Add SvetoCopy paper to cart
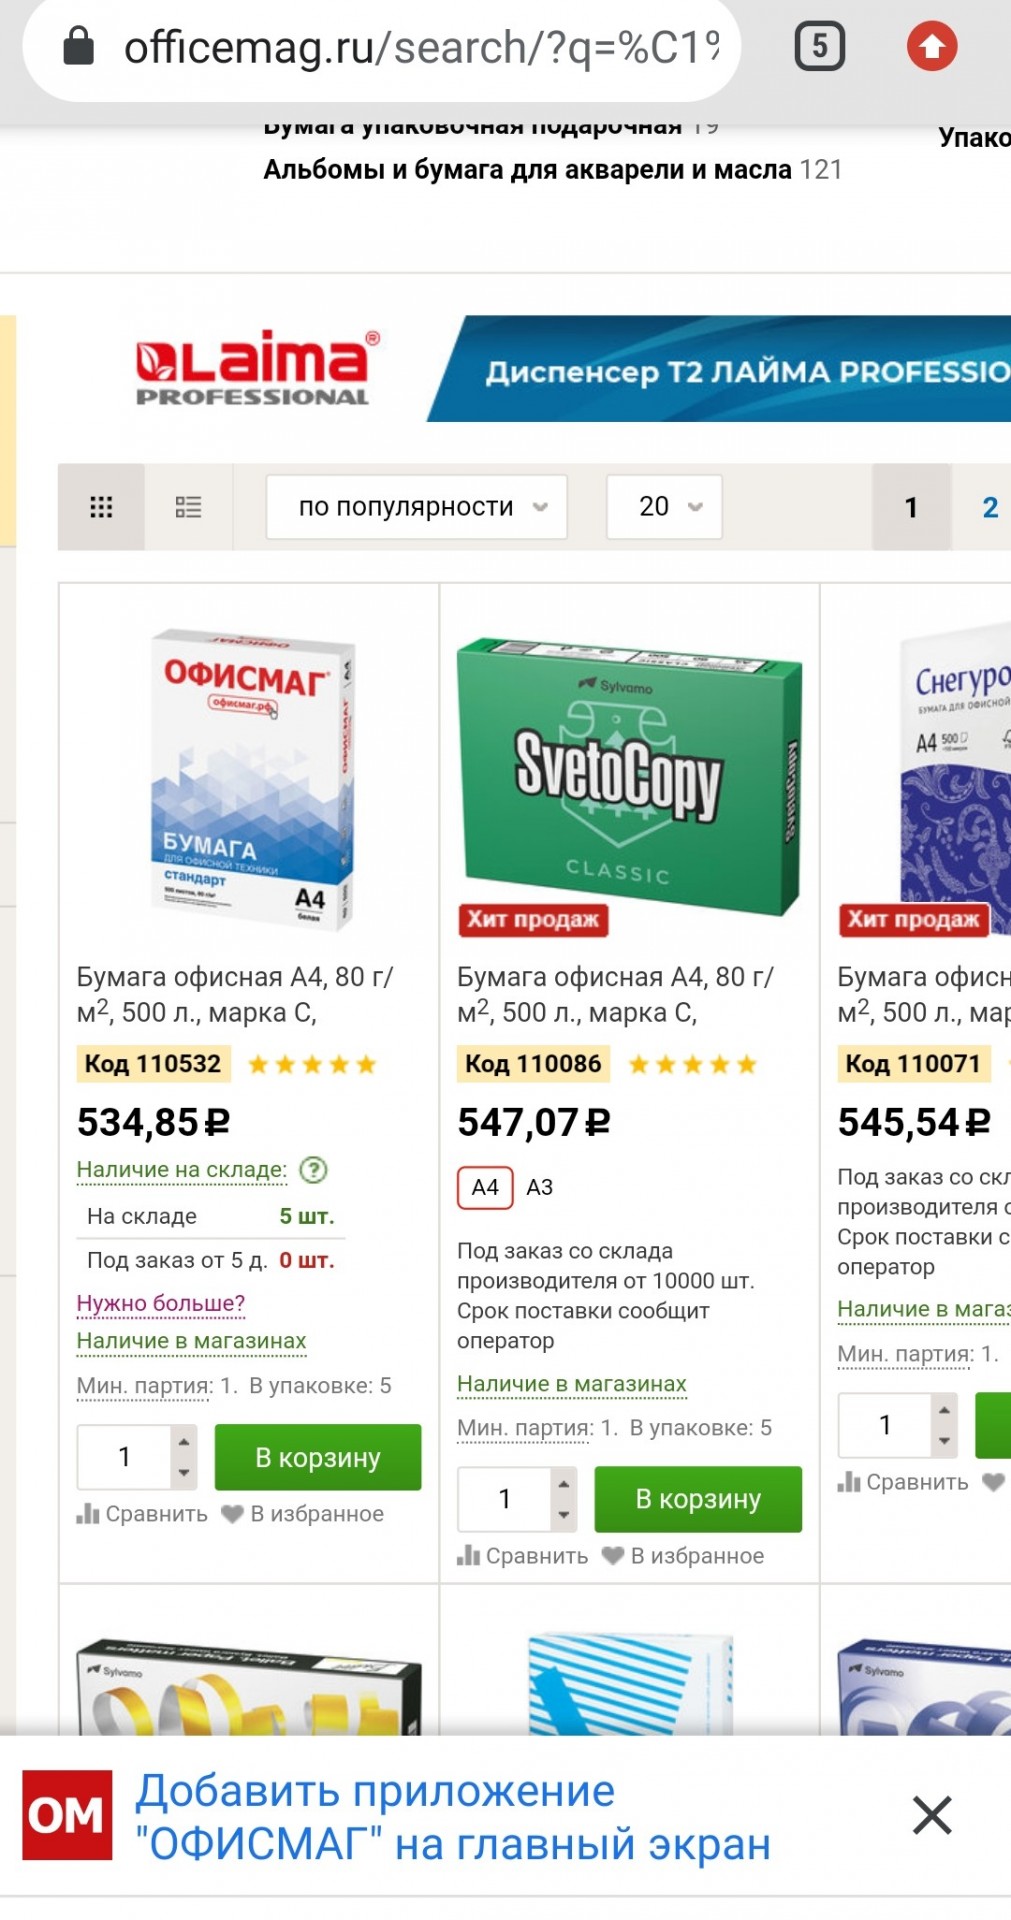The height and width of the screenshot is (1920, 1011). tap(698, 1499)
